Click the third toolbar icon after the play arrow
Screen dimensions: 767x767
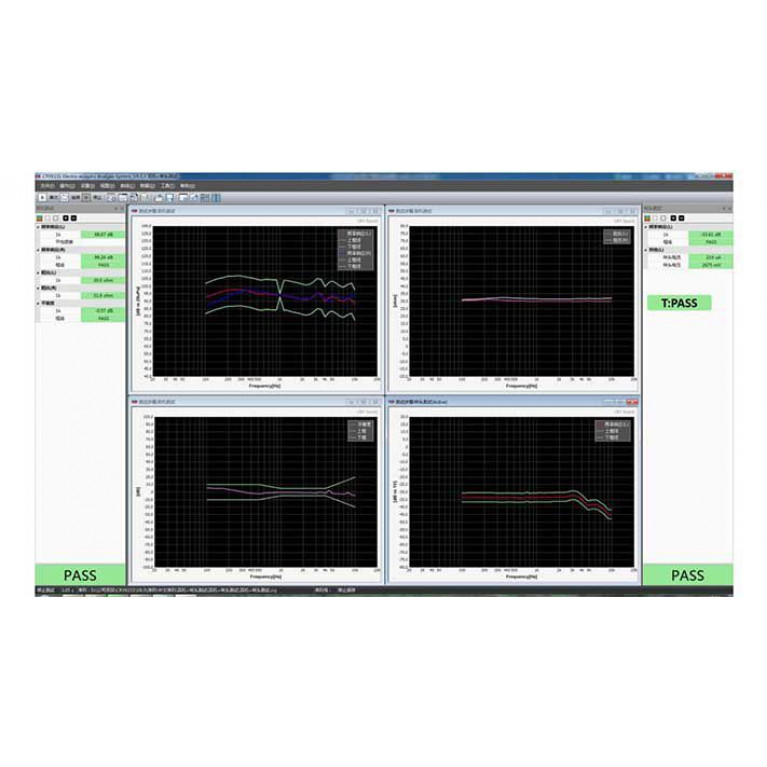(64, 198)
